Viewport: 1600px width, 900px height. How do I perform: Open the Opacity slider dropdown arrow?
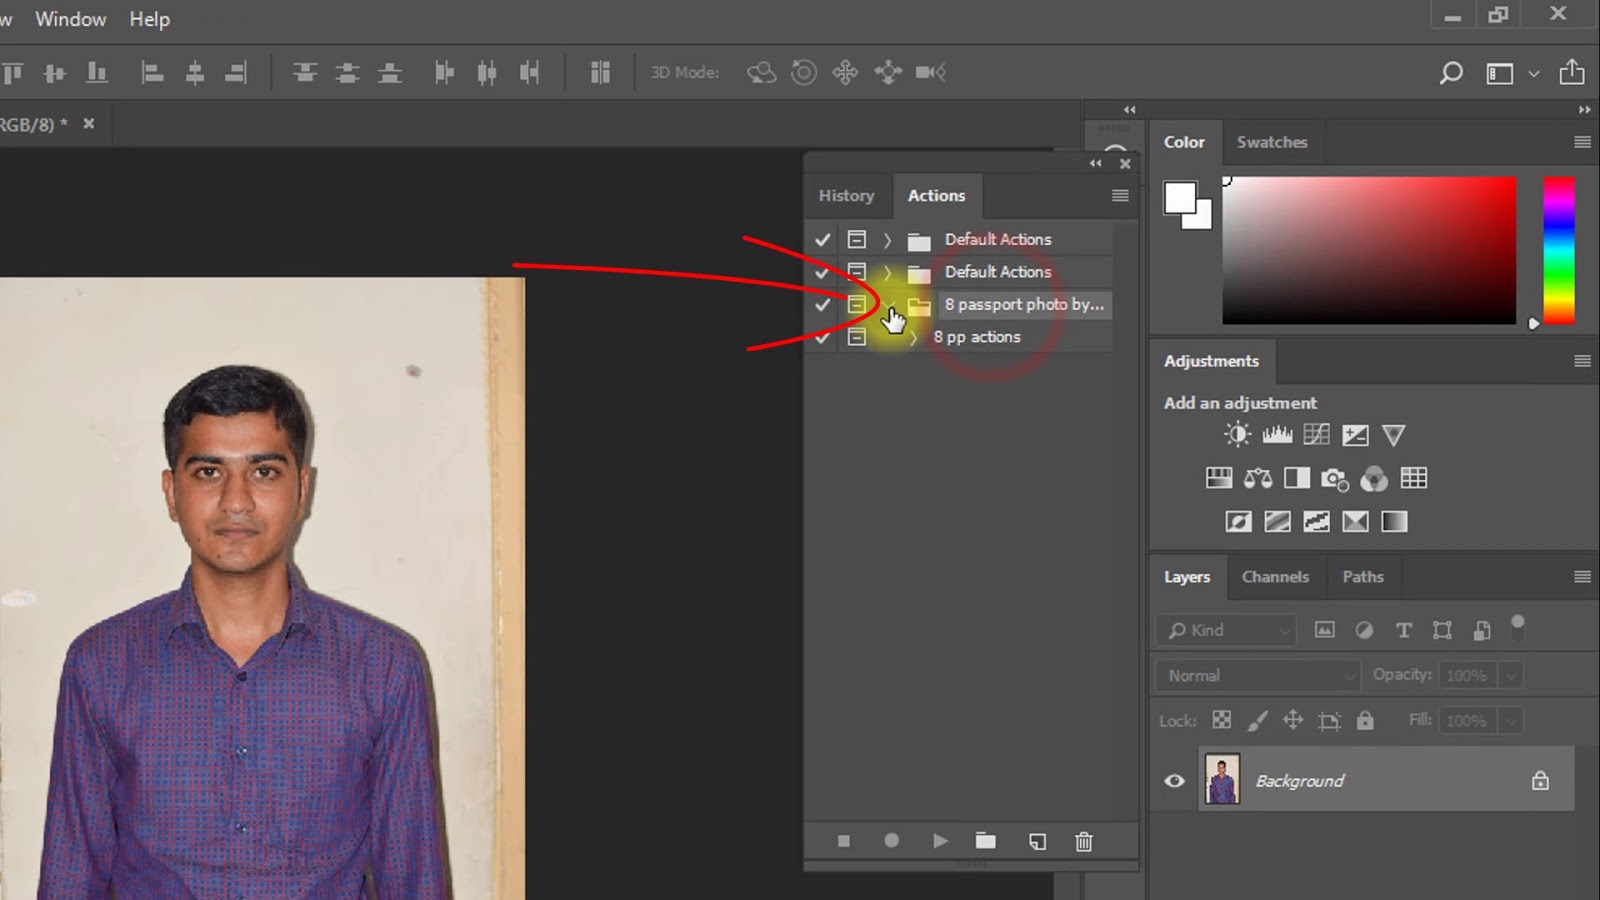(1511, 675)
